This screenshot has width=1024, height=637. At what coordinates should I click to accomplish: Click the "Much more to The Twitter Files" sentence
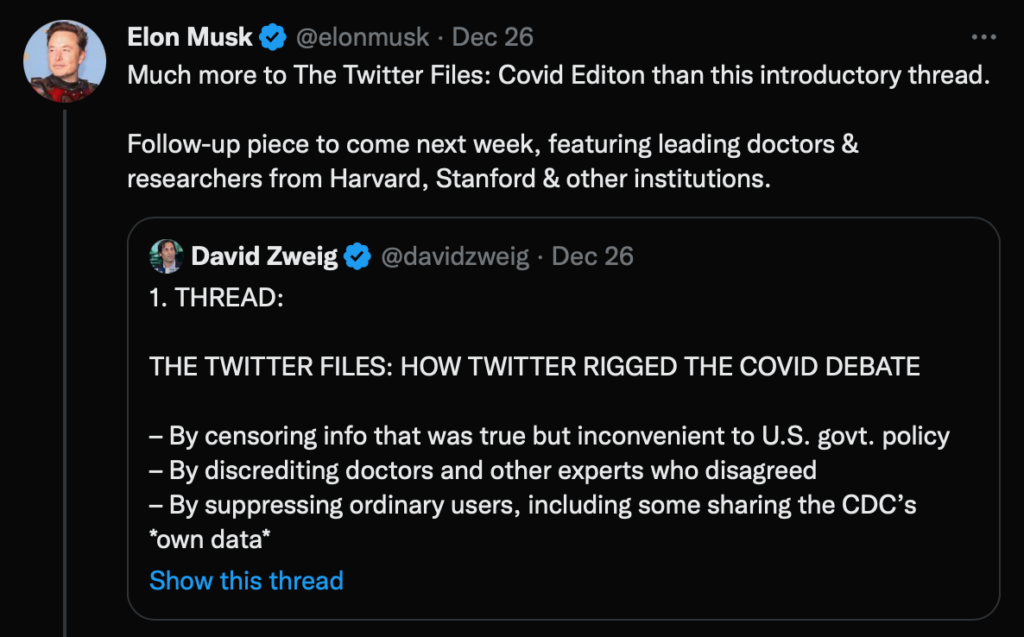point(558,78)
